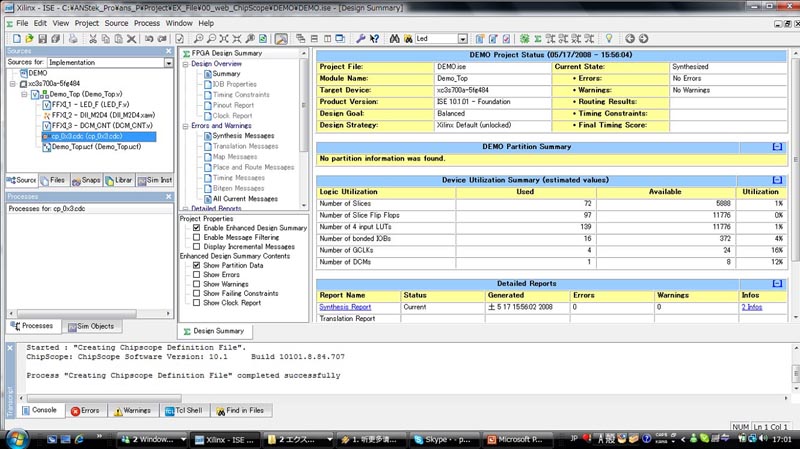800x449 pixels.
Task: Collapse the Errors and Warnings section
Action: (186, 126)
